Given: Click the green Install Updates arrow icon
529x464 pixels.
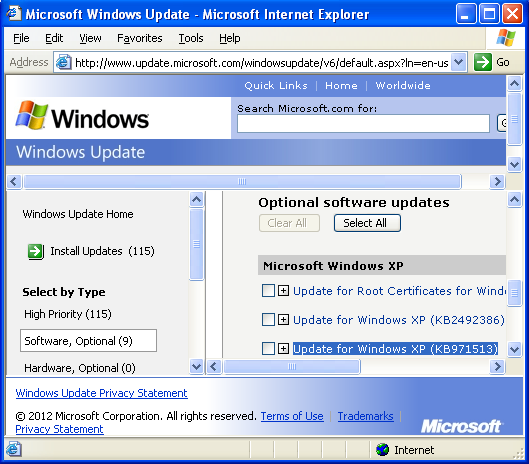Looking at the screenshot, I should [36, 252].
